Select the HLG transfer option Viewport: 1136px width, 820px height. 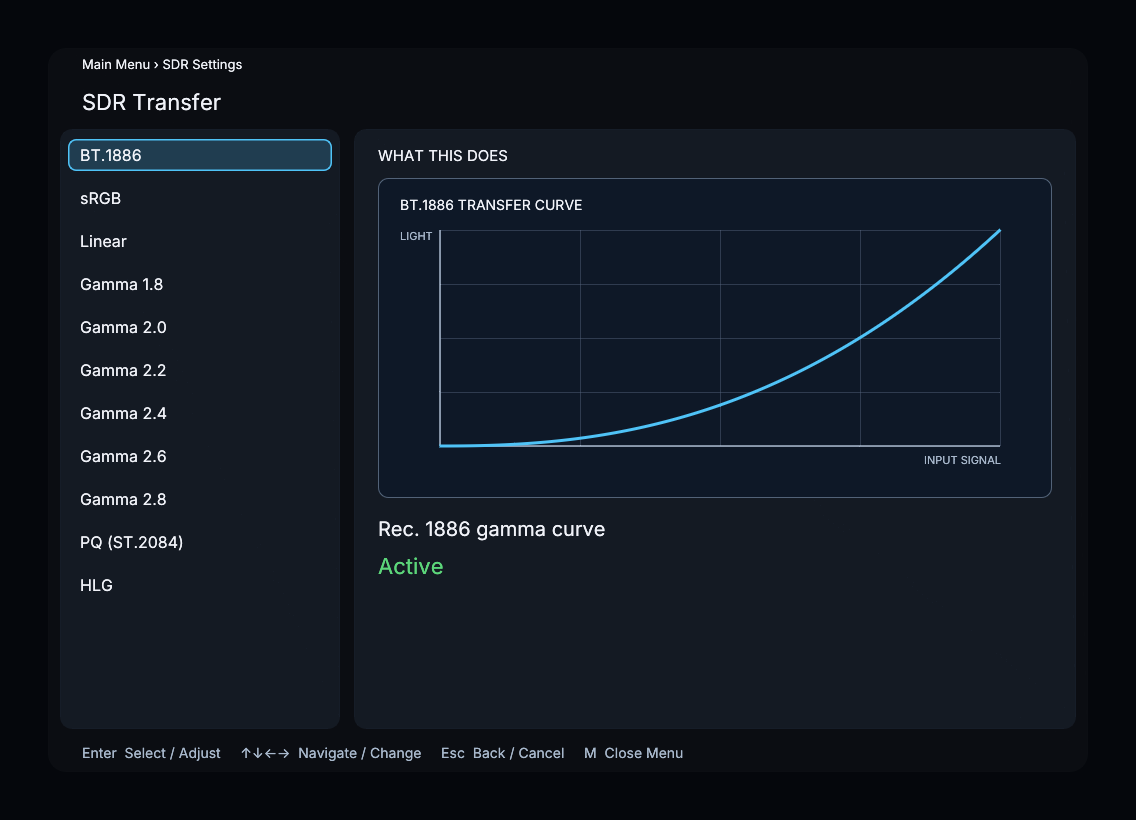click(x=200, y=585)
